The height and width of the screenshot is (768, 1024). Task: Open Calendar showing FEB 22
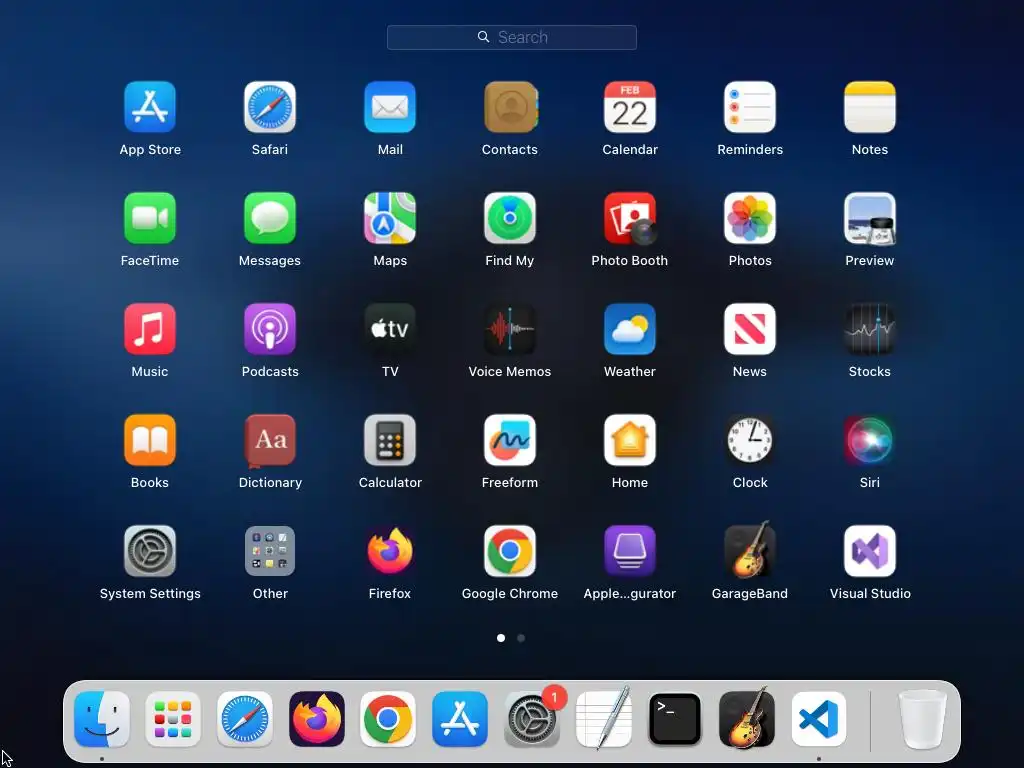(x=630, y=107)
